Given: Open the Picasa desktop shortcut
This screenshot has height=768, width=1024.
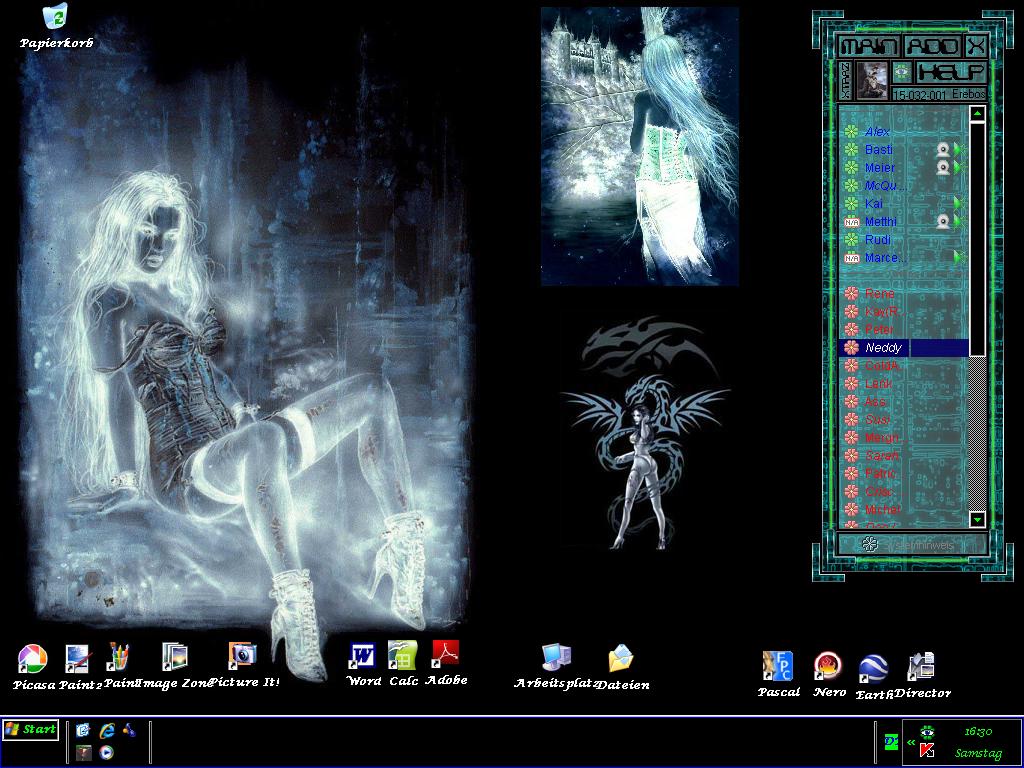Looking at the screenshot, I should tap(32, 659).
